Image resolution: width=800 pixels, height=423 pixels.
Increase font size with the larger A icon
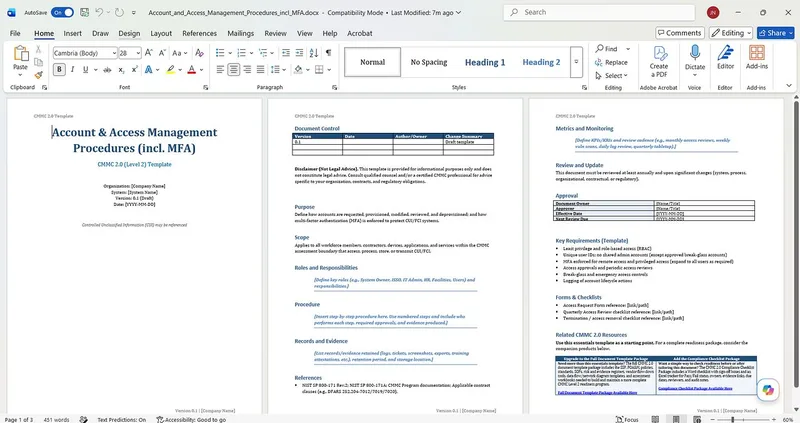(x=149, y=53)
